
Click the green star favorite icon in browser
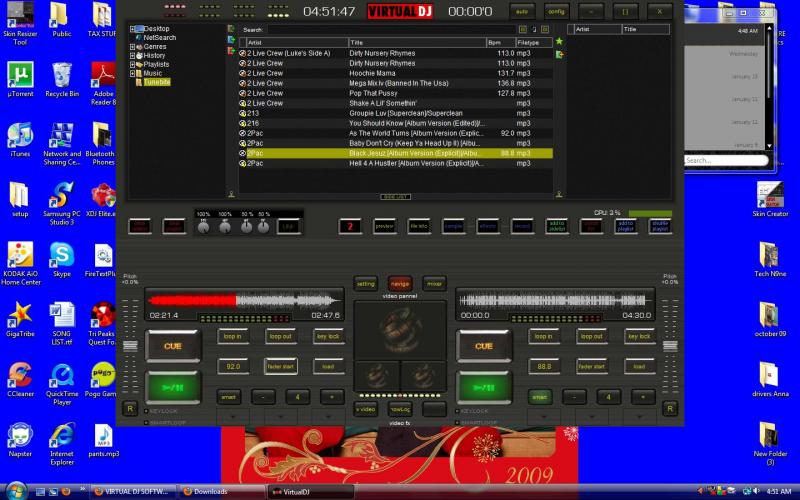tap(559, 41)
